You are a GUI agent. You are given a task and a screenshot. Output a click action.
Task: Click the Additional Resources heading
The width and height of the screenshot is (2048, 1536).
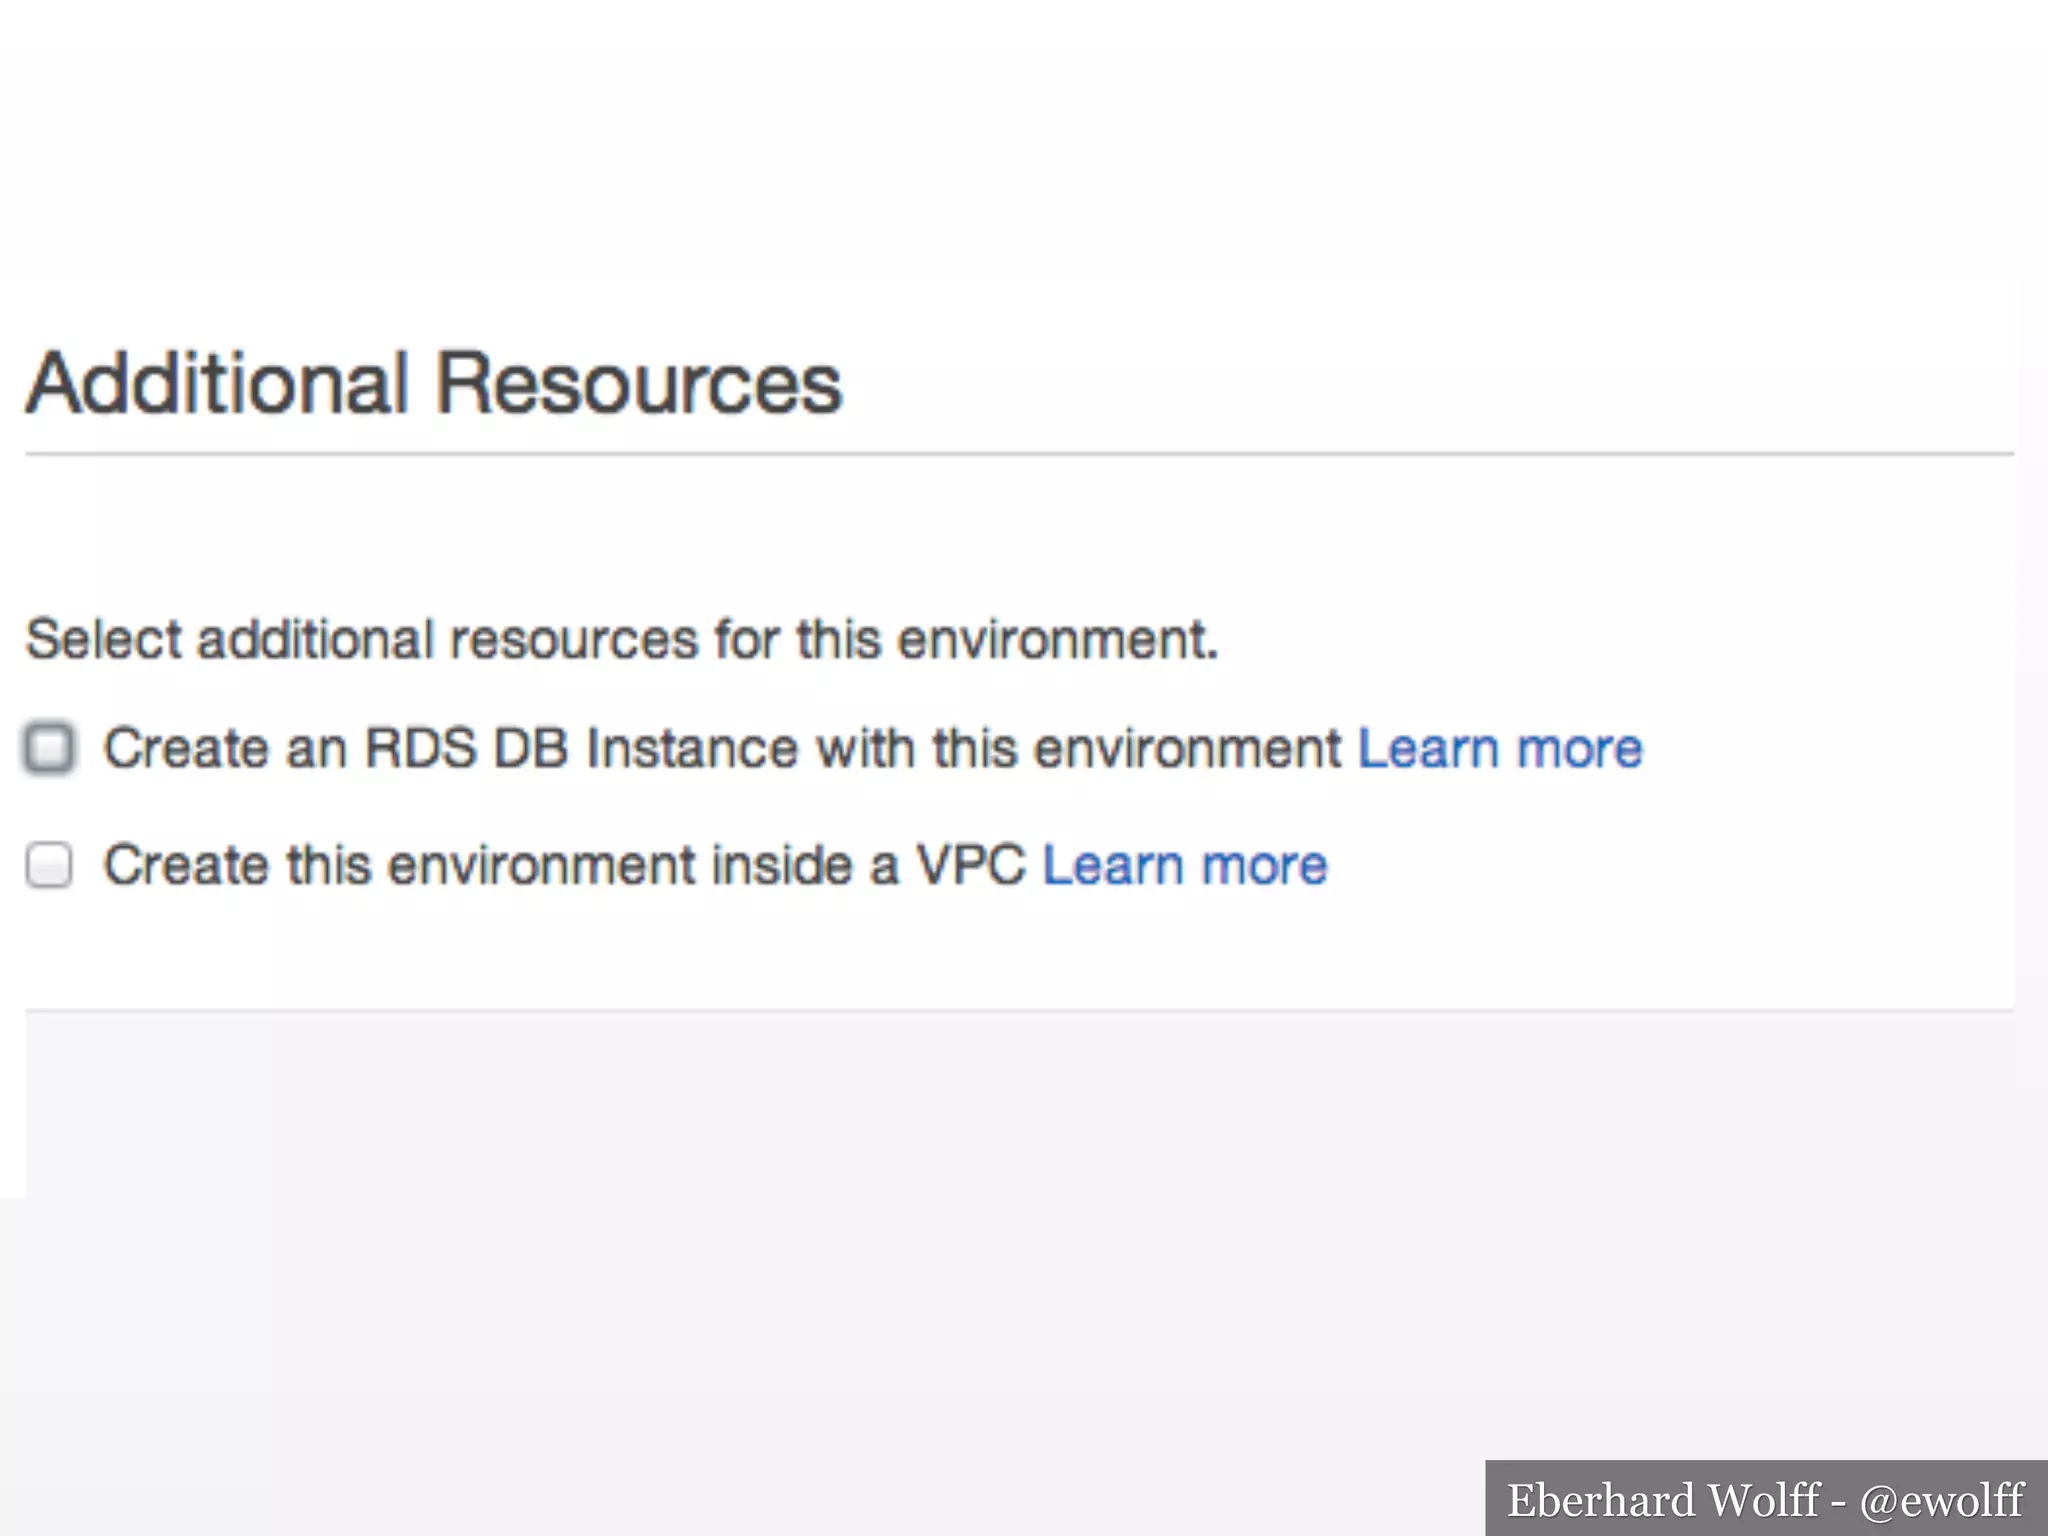coord(433,383)
